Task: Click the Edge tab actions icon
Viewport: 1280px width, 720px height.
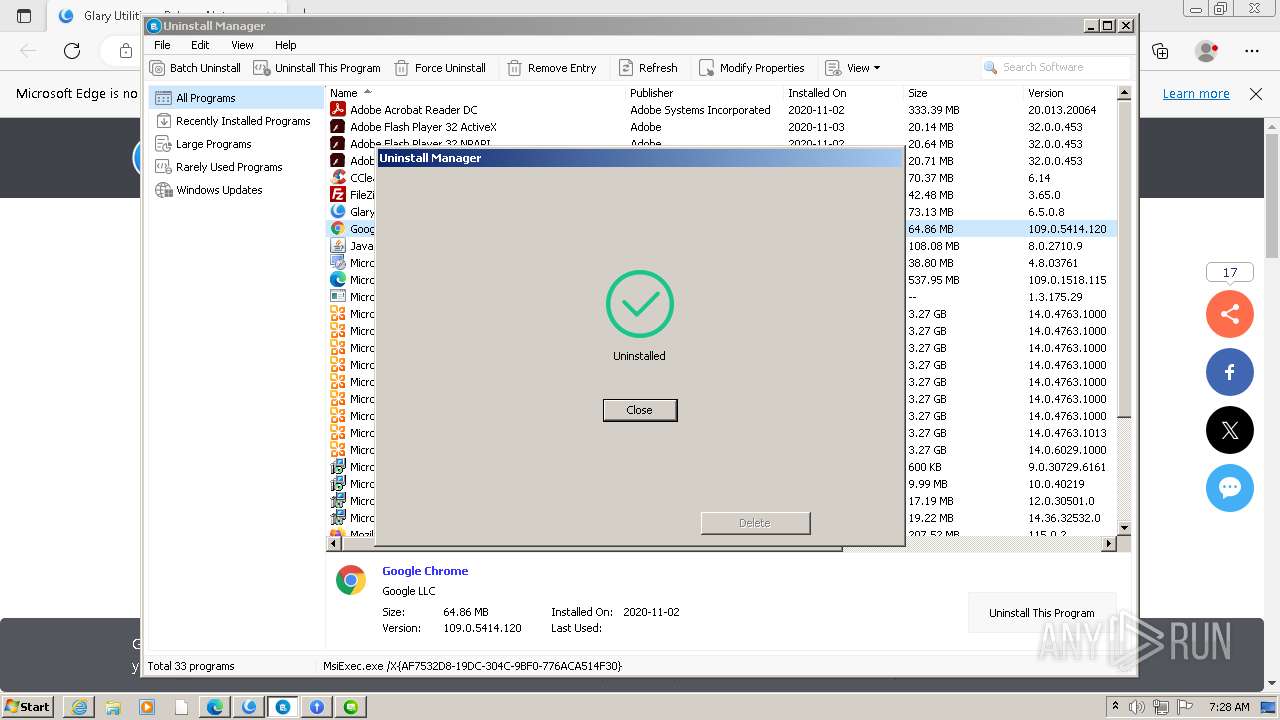Action: click(24, 16)
